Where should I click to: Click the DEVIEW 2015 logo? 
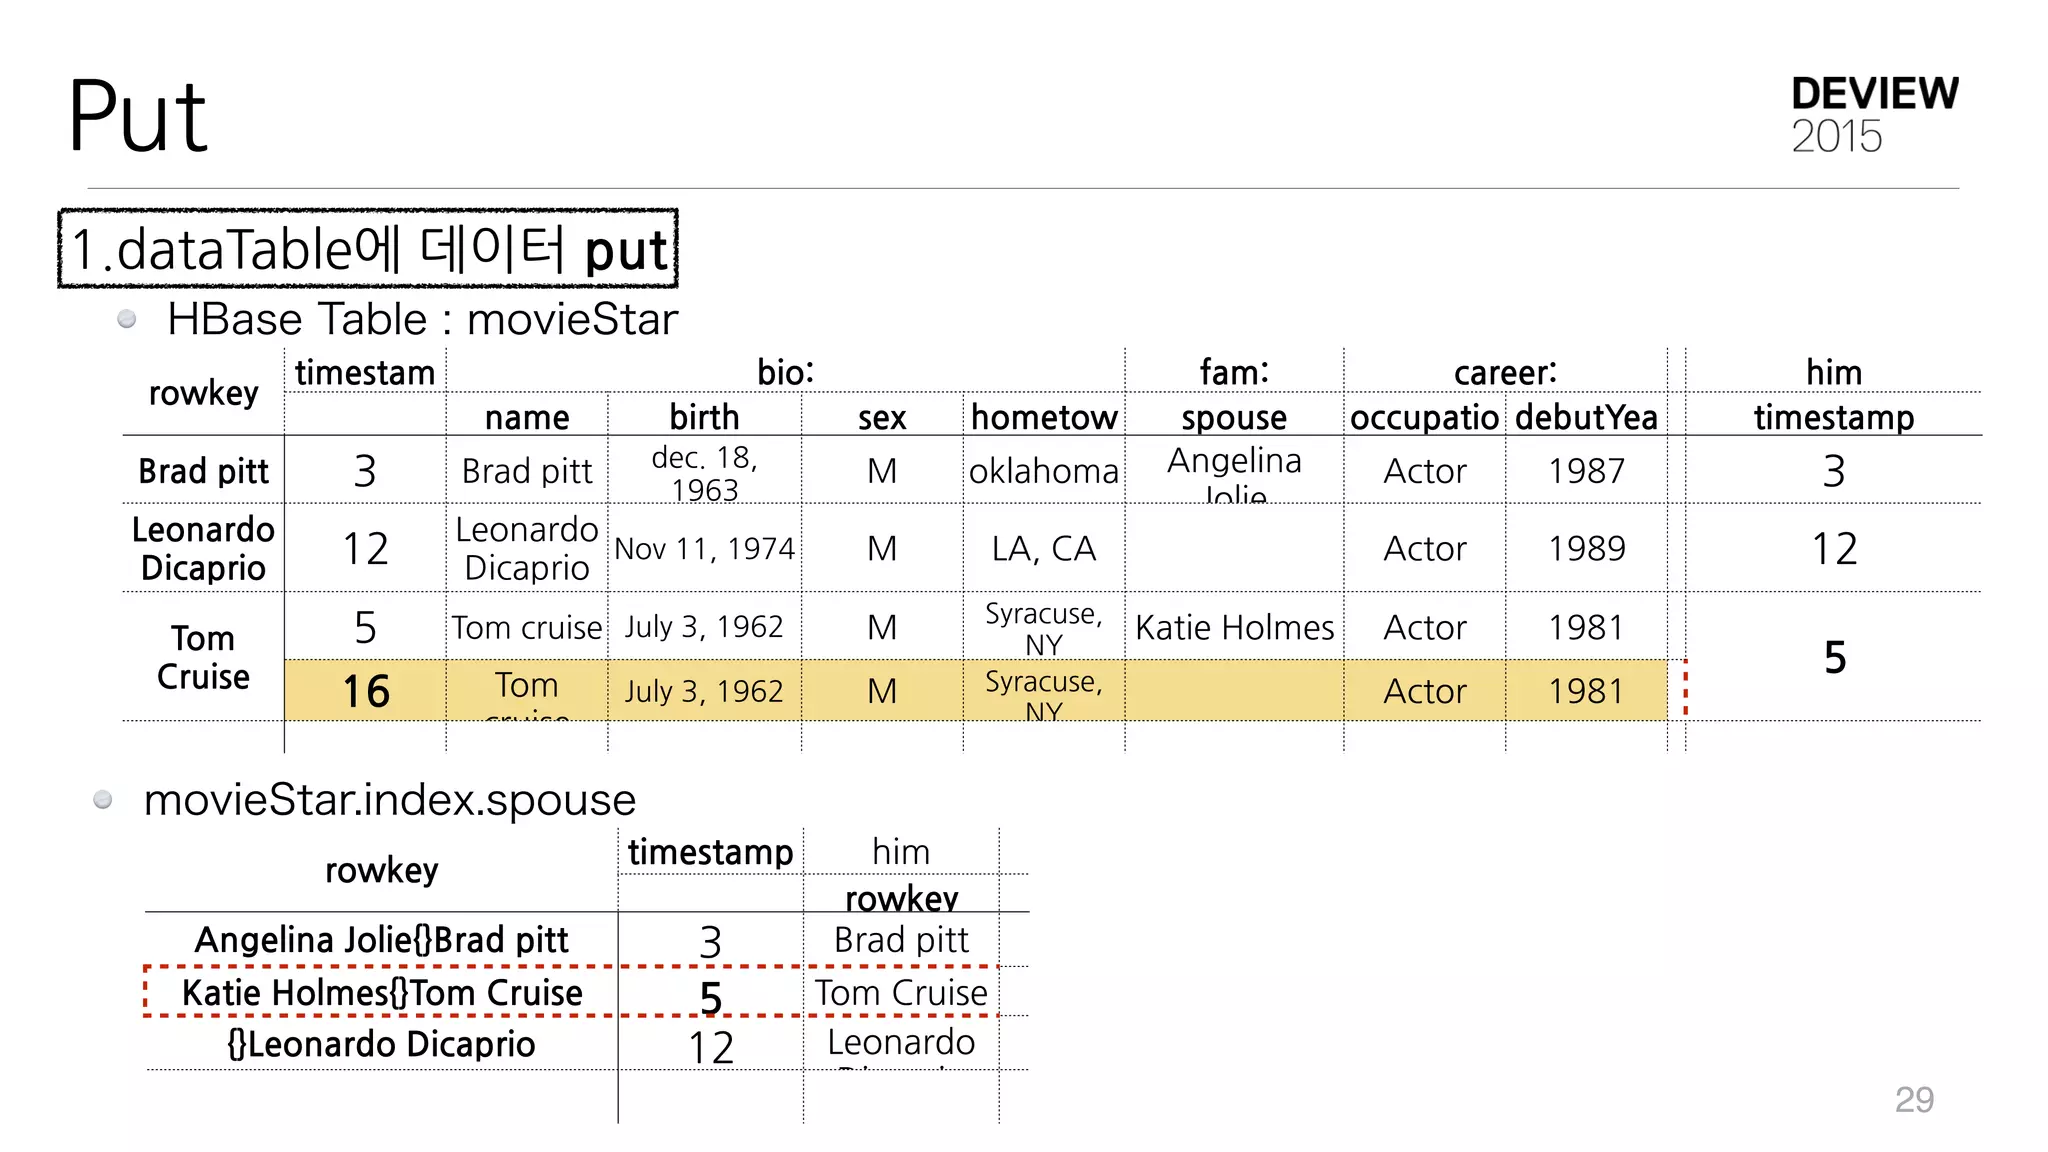point(1874,114)
